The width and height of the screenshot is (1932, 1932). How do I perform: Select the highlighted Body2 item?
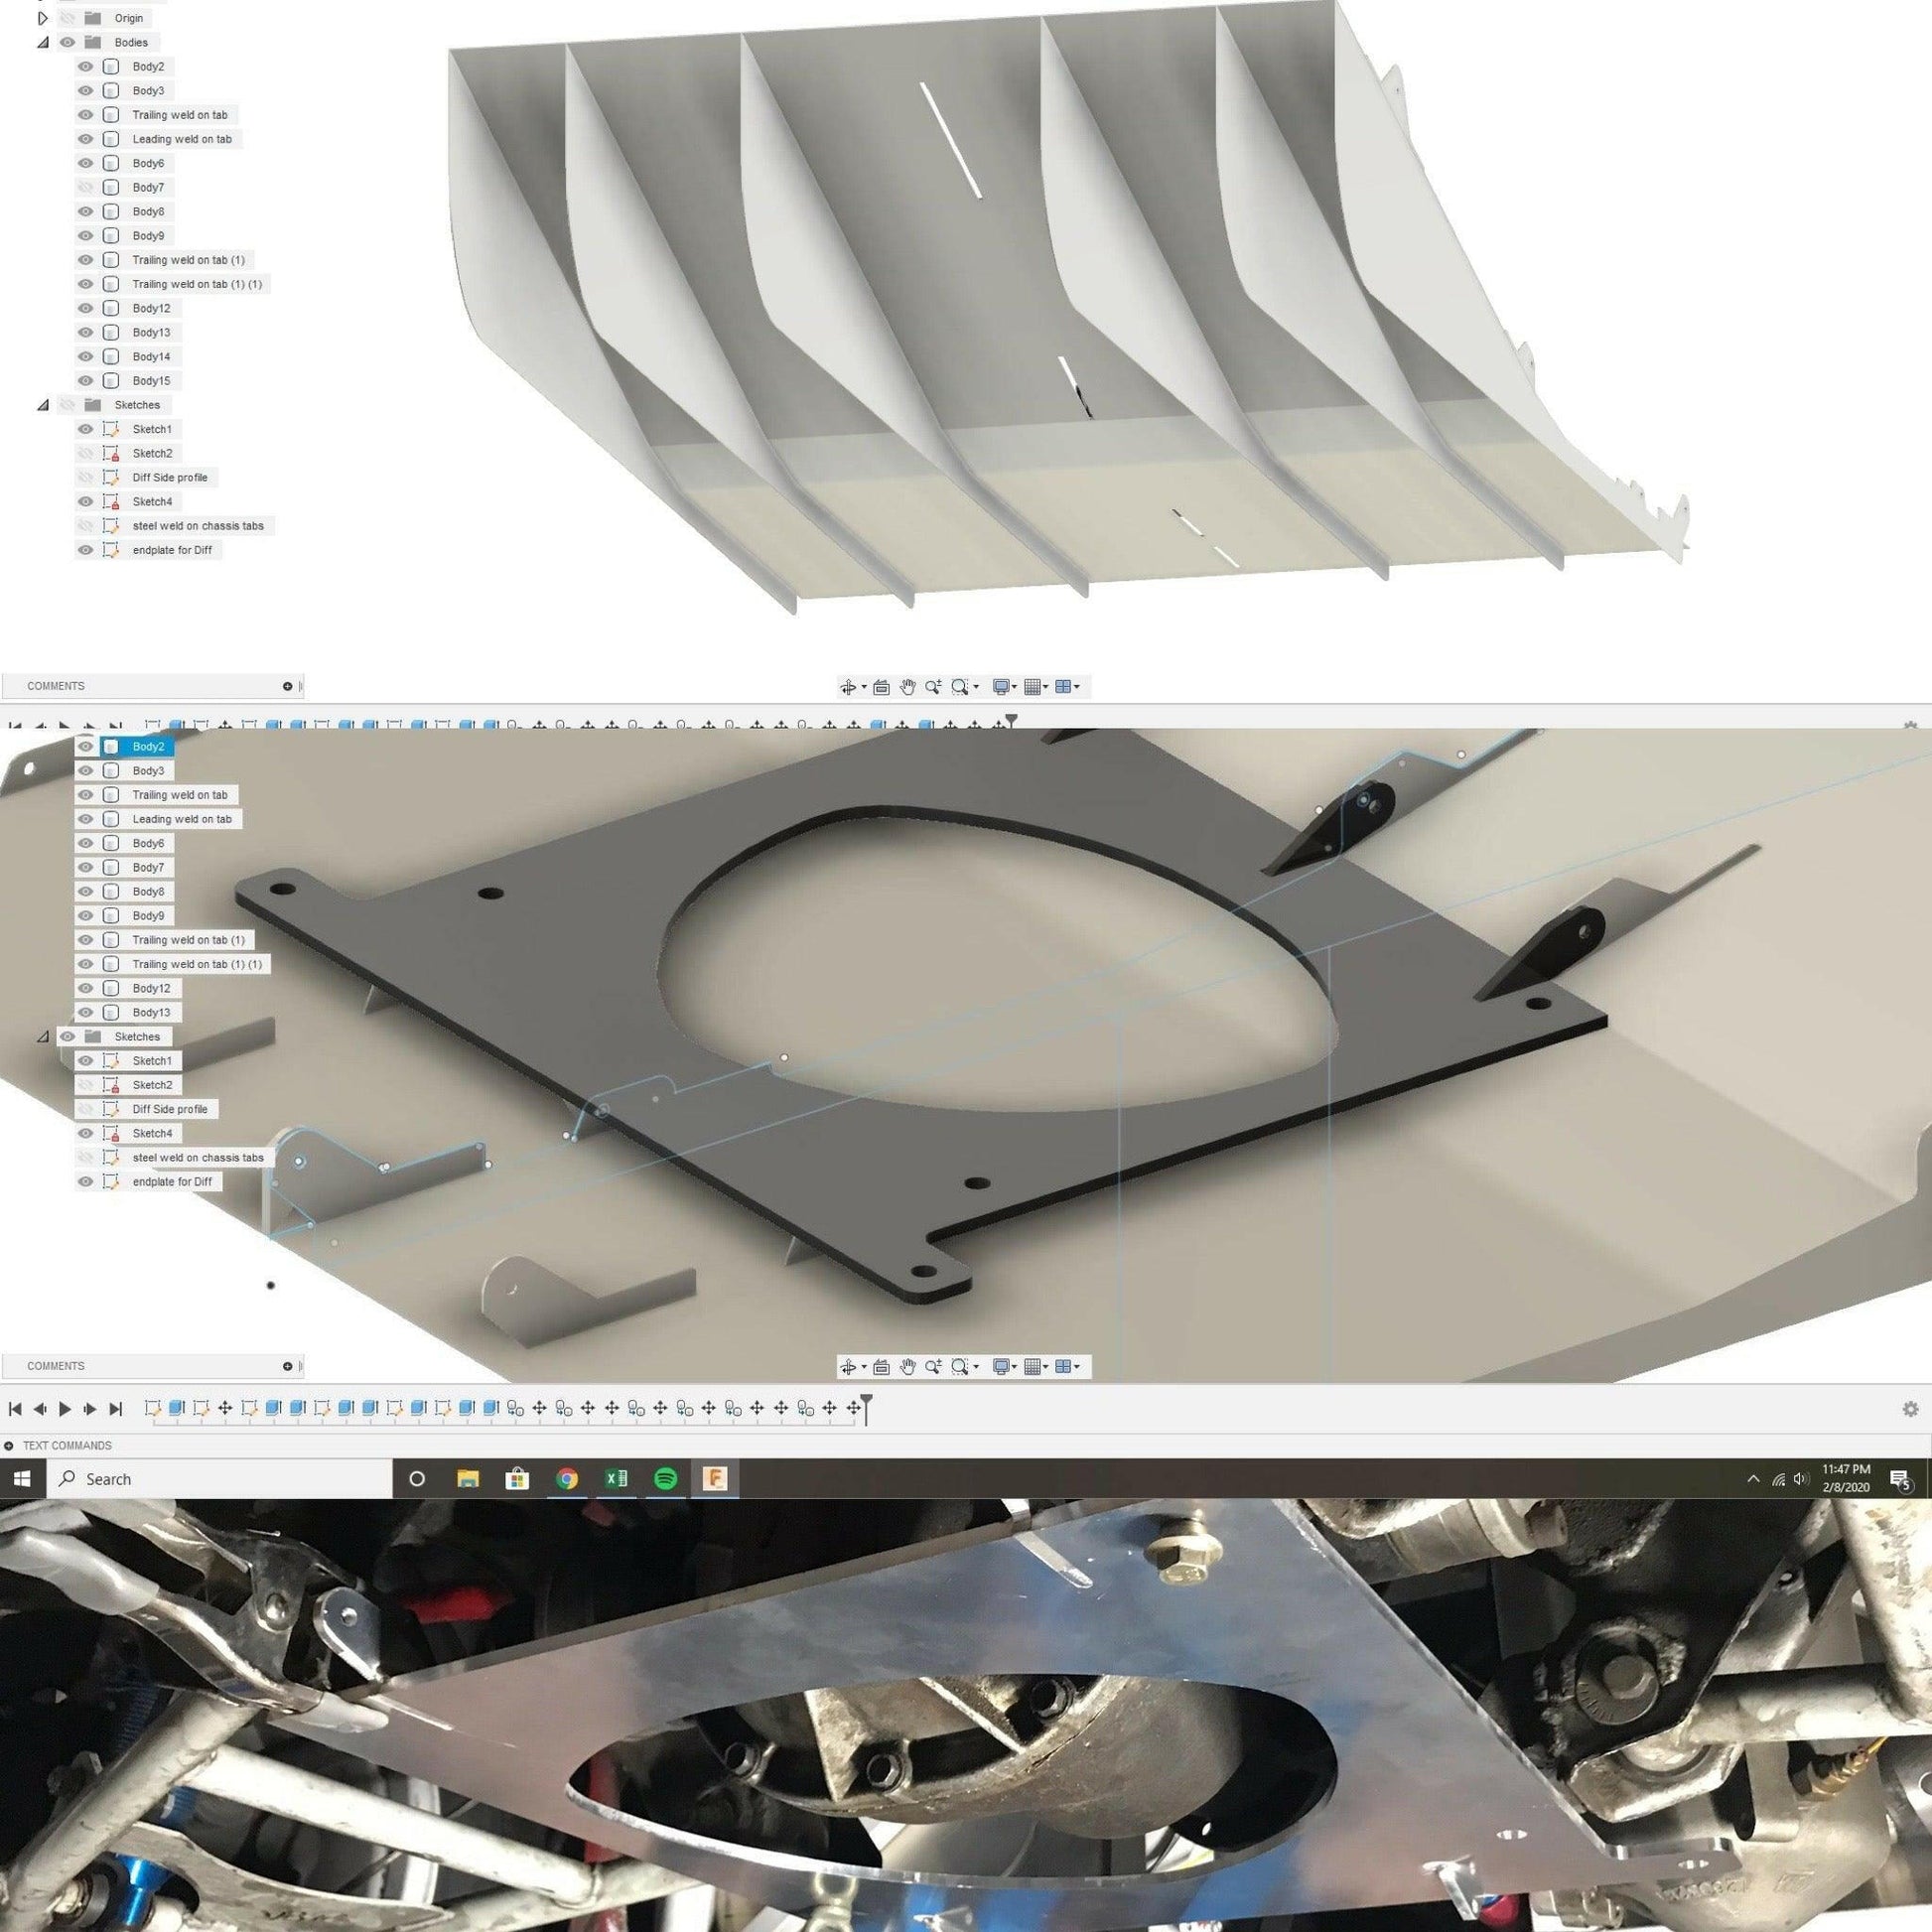tap(148, 747)
